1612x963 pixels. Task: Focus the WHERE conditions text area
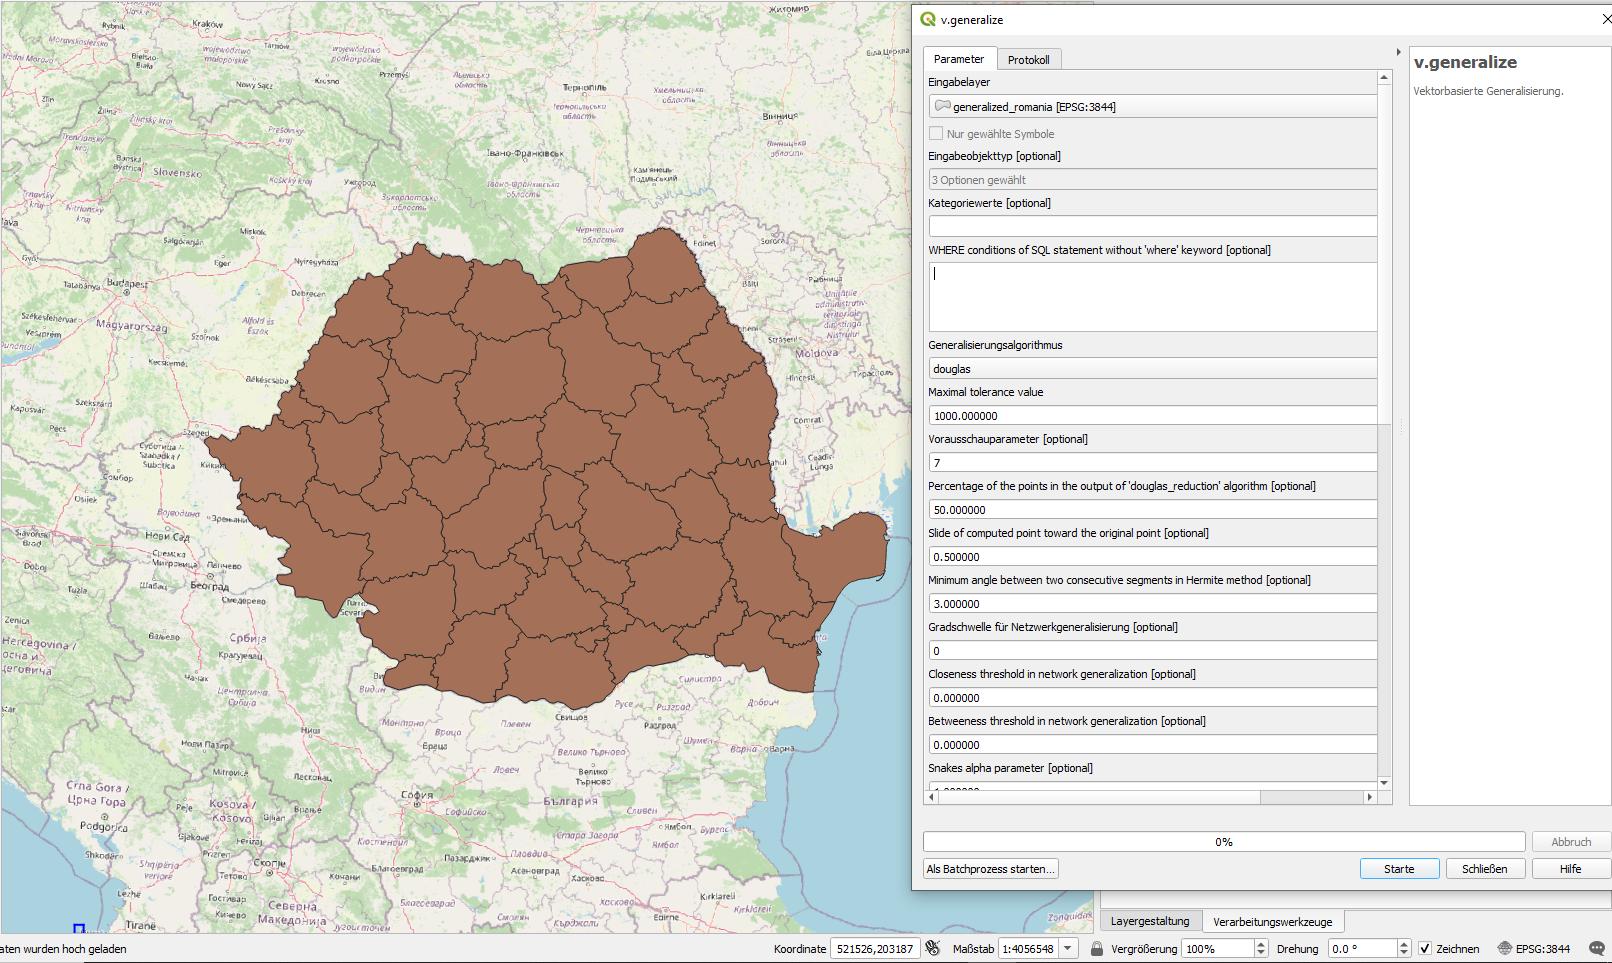tap(1152, 297)
